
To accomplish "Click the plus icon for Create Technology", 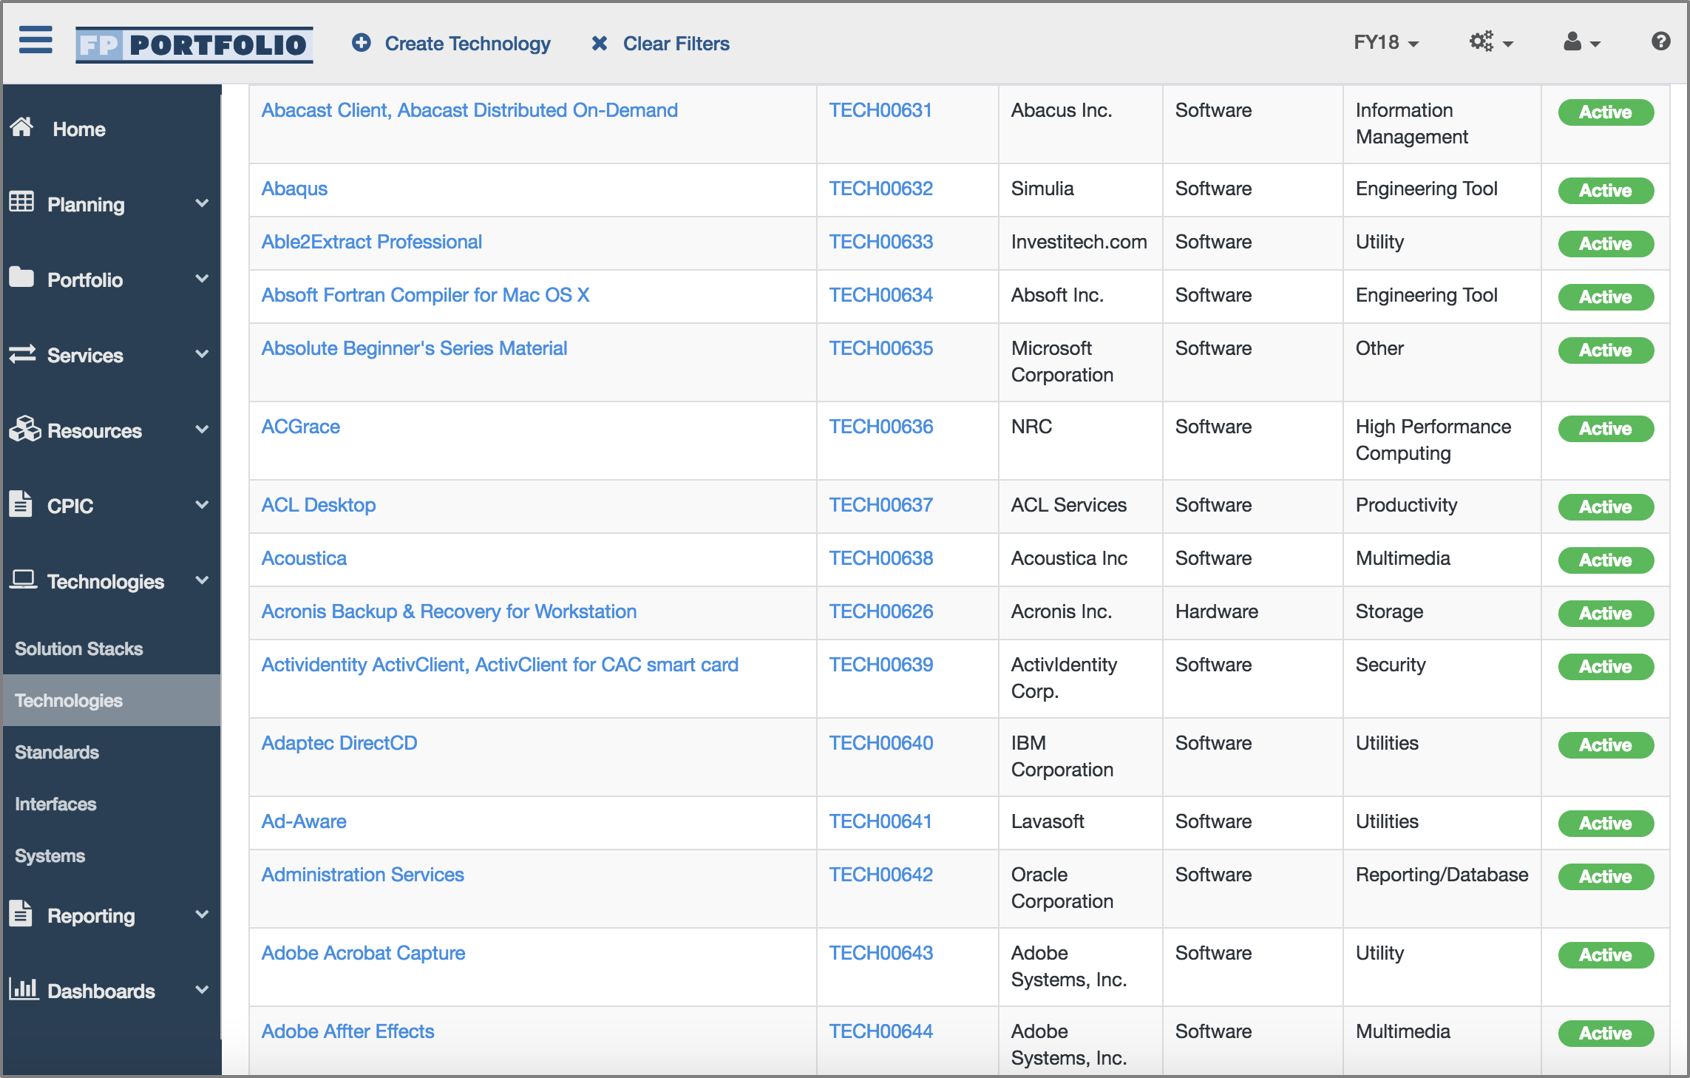I will pos(361,43).
